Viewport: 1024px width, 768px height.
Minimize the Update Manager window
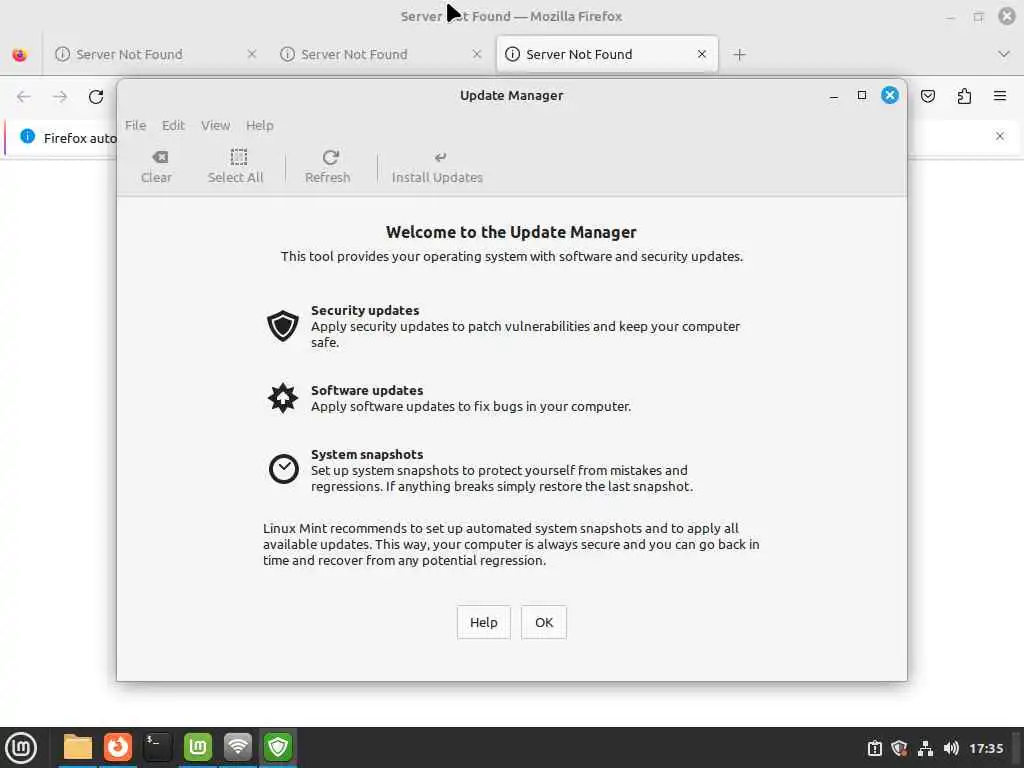[x=833, y=96]
